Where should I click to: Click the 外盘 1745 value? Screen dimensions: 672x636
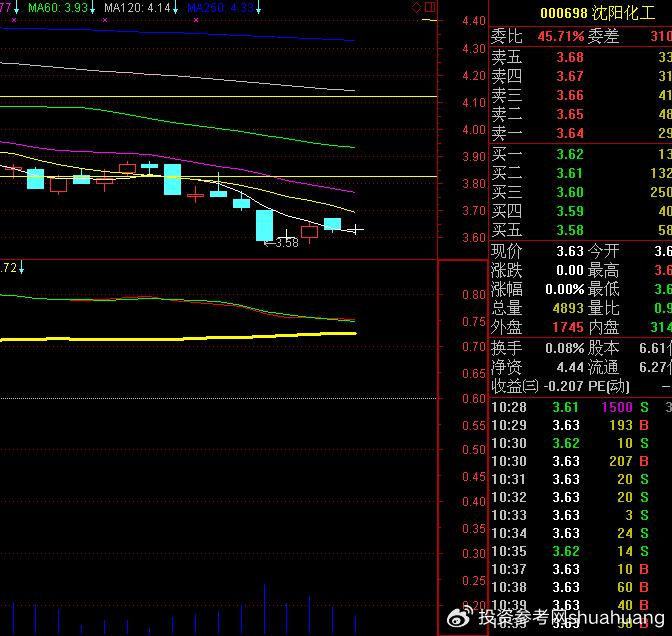(568, 327)
